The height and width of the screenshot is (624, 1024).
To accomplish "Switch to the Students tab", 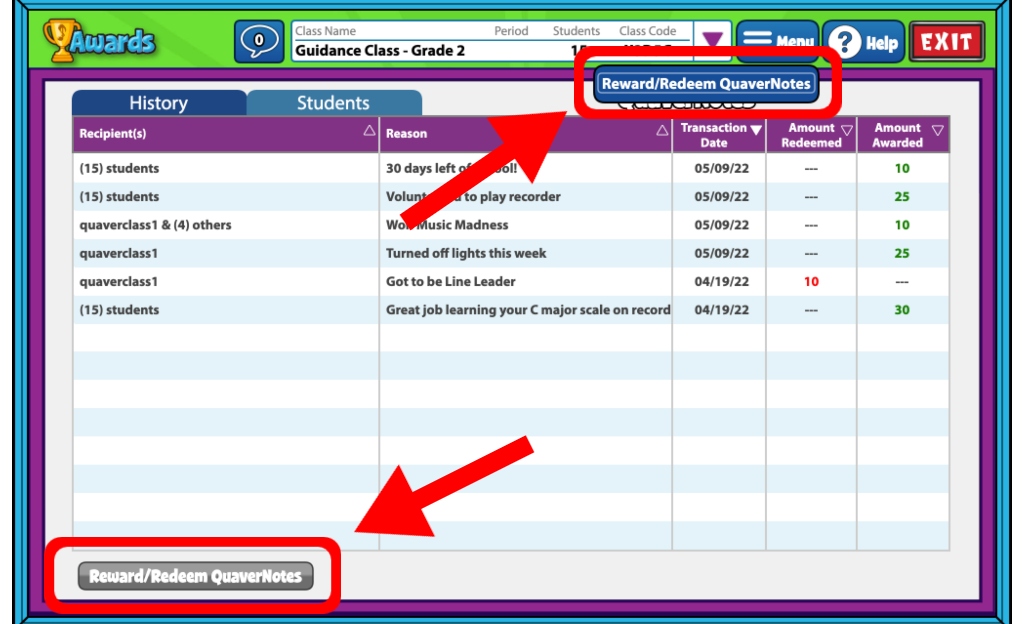I will [x=333, y=102].
